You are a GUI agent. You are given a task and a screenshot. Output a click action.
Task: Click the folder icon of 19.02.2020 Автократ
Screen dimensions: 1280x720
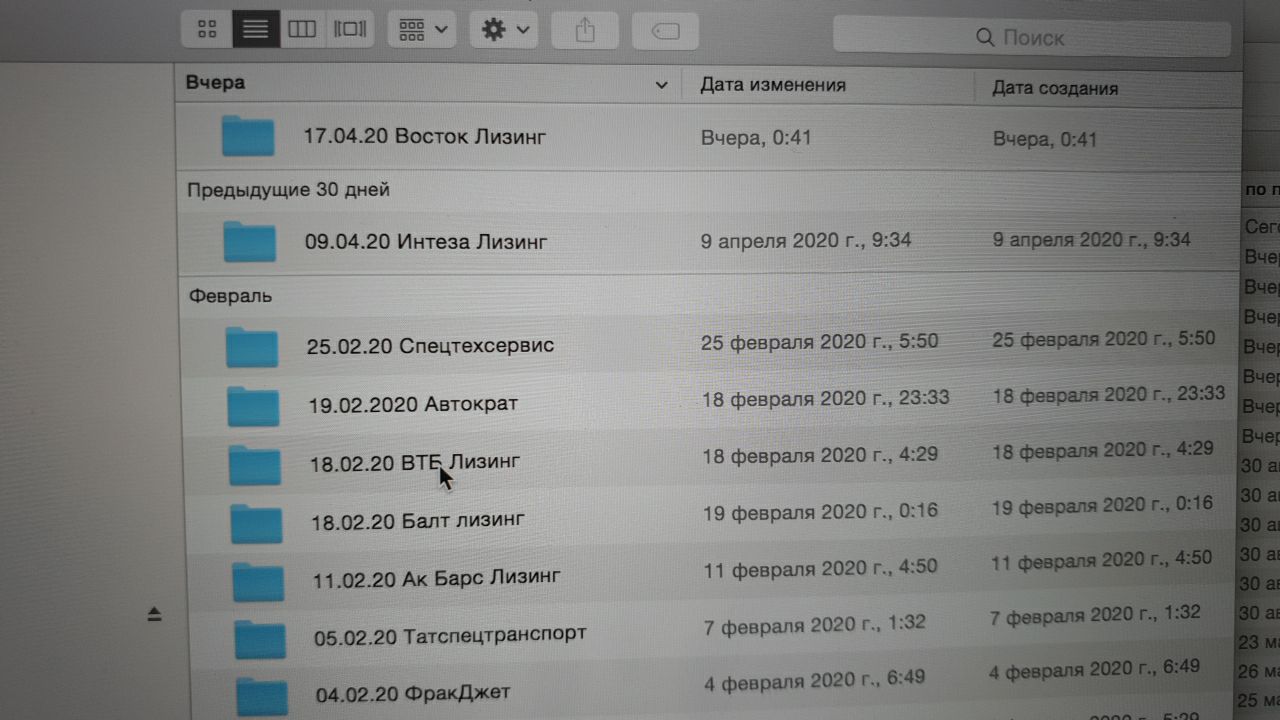coord(253,405)
